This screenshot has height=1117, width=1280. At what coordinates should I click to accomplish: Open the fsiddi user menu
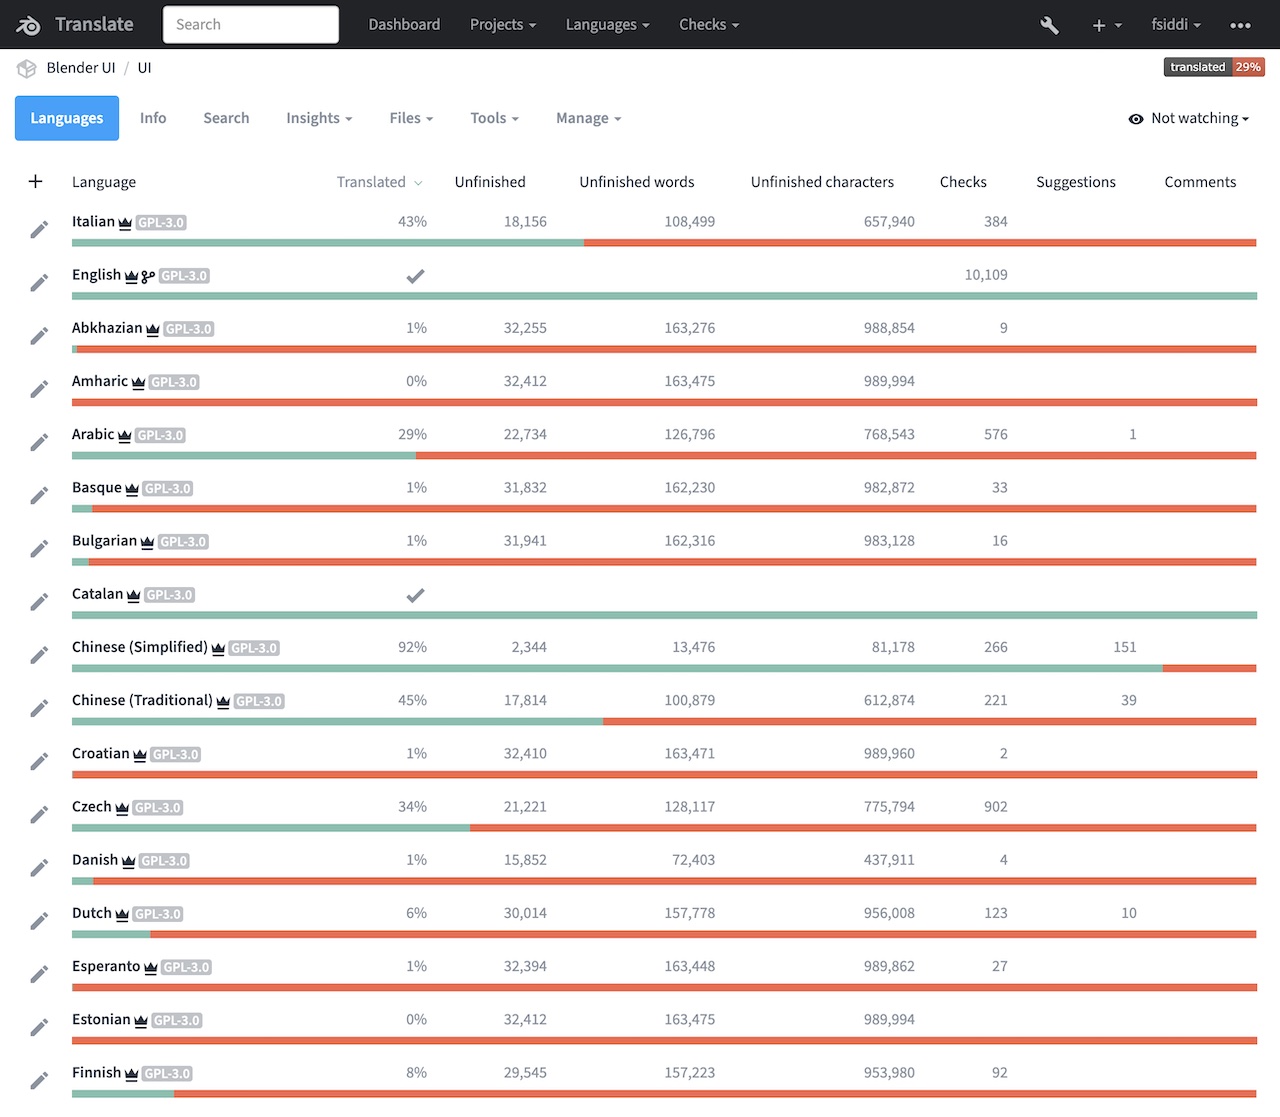click(1176, 25)
